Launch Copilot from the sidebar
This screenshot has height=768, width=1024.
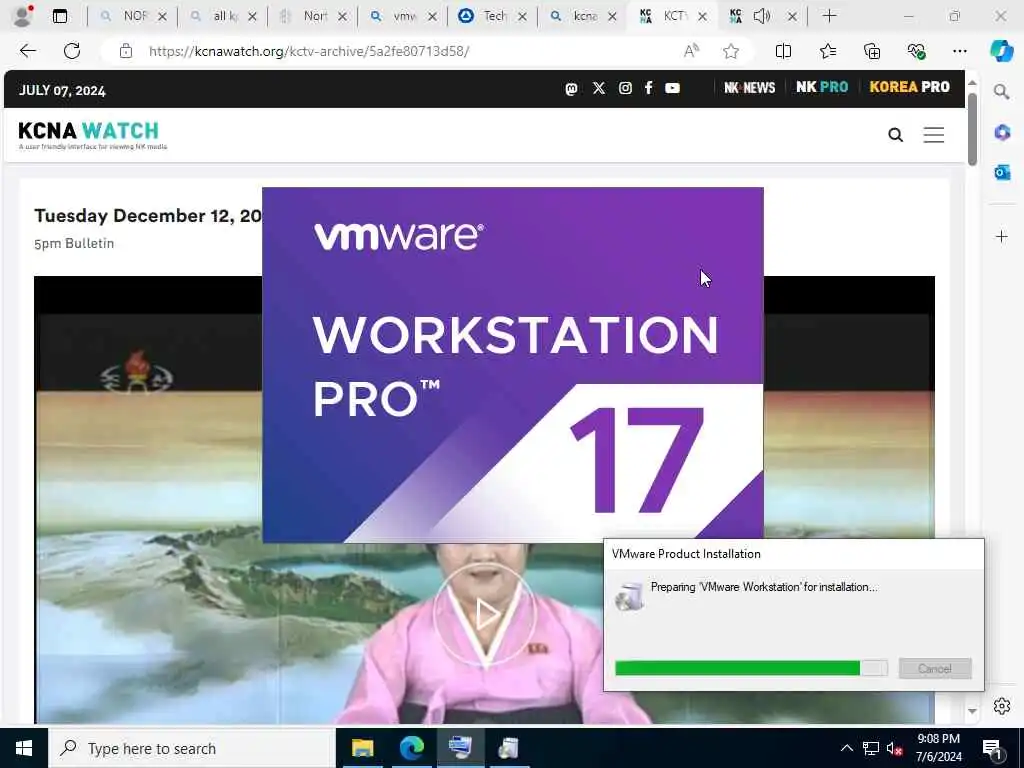click(1001, 51)
